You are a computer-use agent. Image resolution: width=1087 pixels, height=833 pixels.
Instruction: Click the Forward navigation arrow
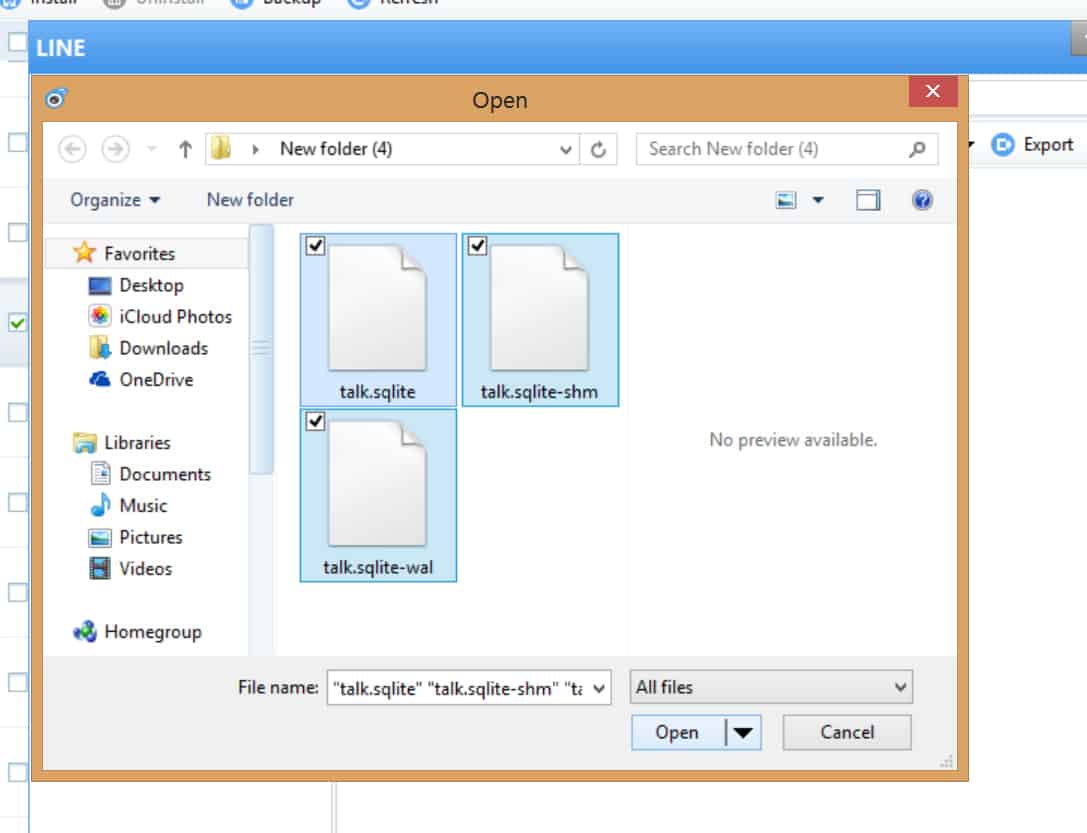(x=115, y=149)
